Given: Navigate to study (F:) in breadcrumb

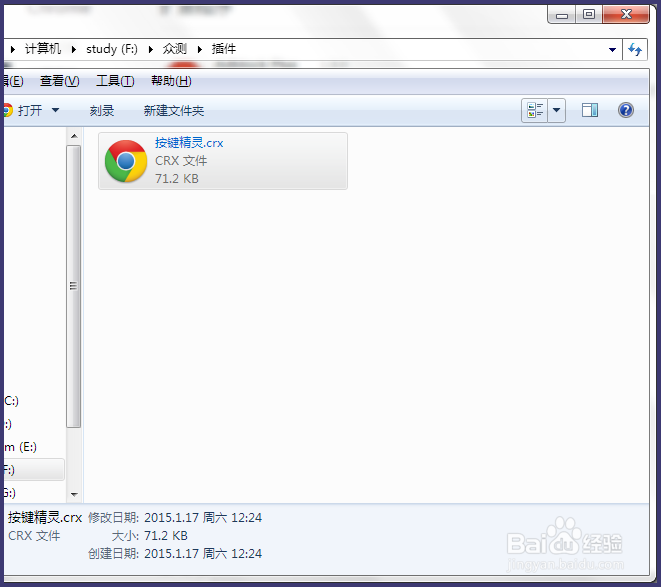Looking at the screenshot, I should point(112,49).
